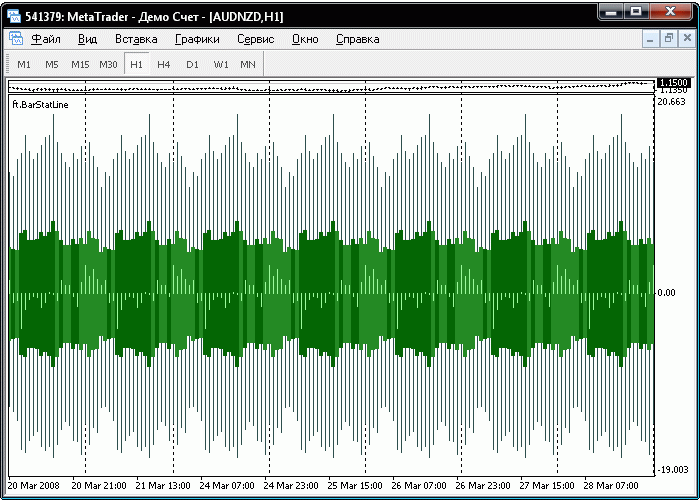Minimize the MetaTrader main window
The width and height of the screenshot is (700, 500).
611,12
